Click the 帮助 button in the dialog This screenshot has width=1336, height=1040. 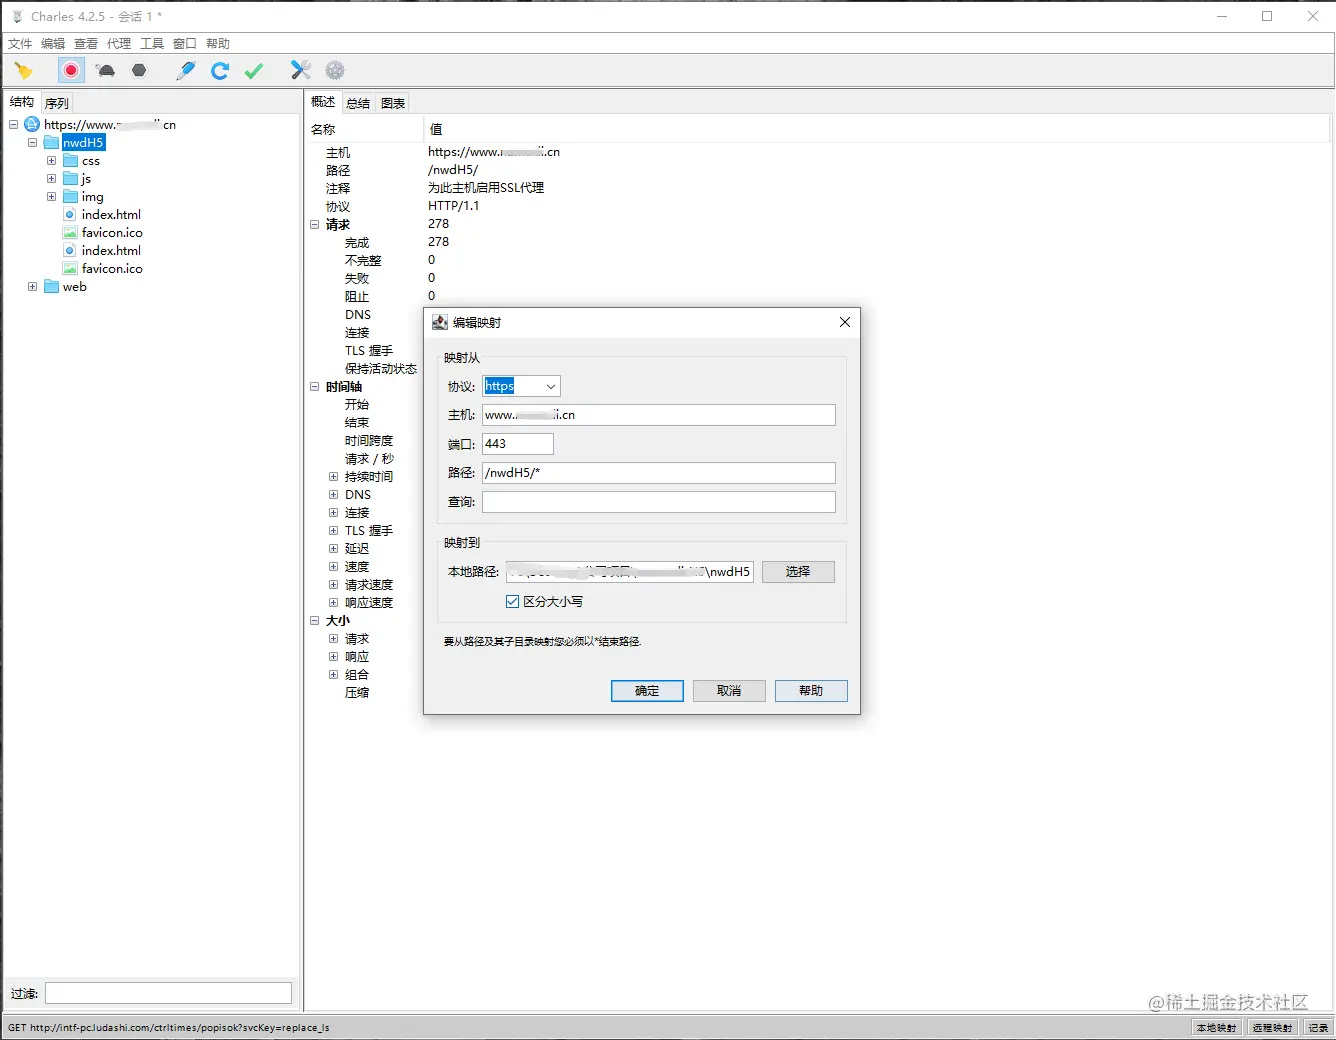pyautogui.click(x=811, y=691)
